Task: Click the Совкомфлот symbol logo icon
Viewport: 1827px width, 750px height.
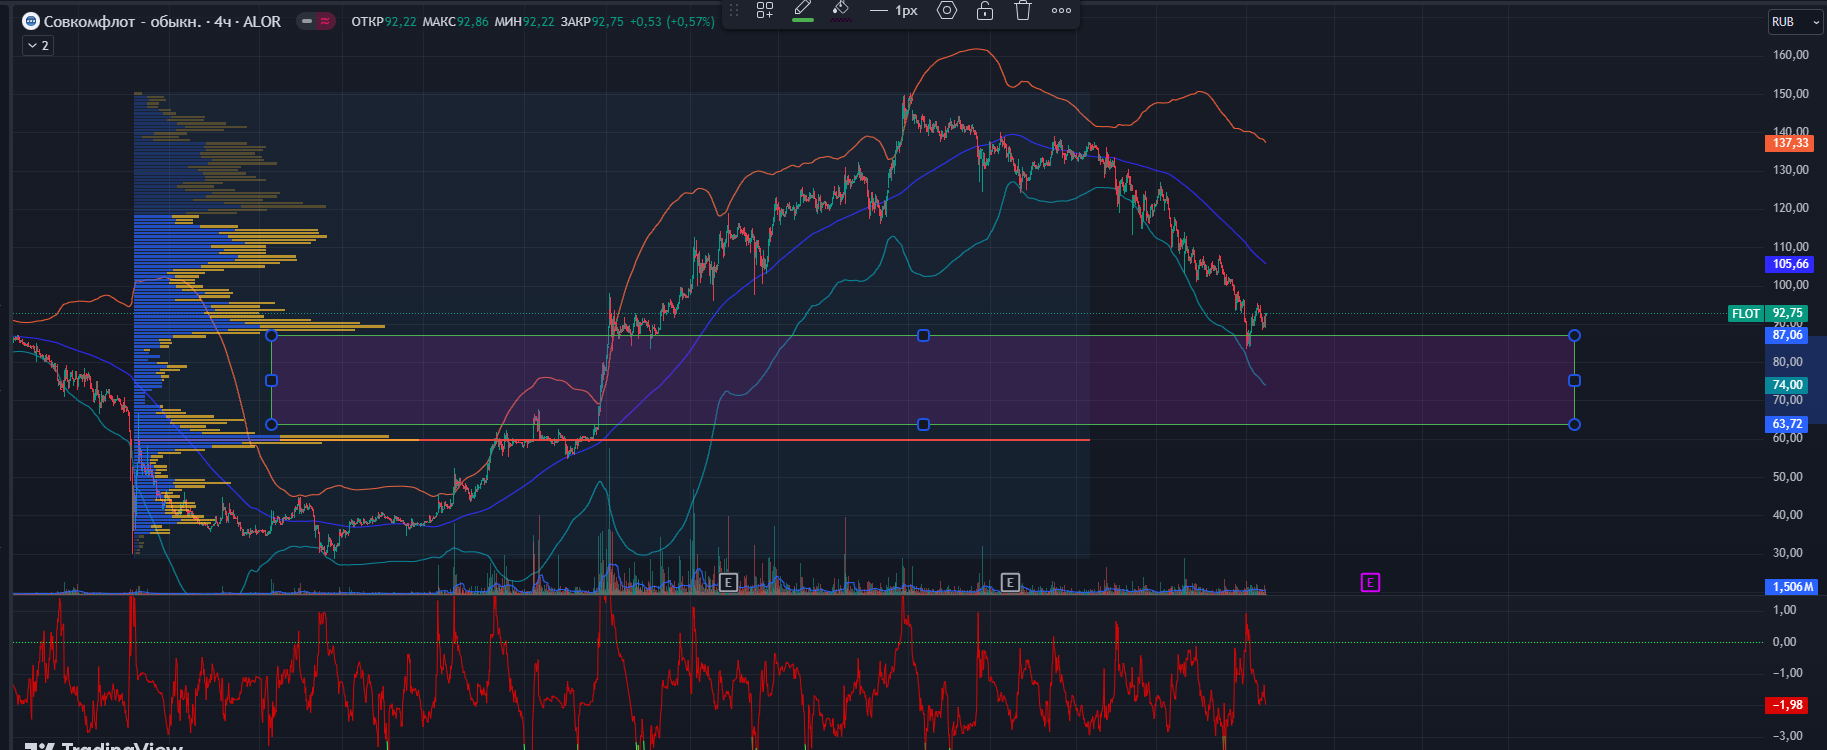Action: click(31, 21)
